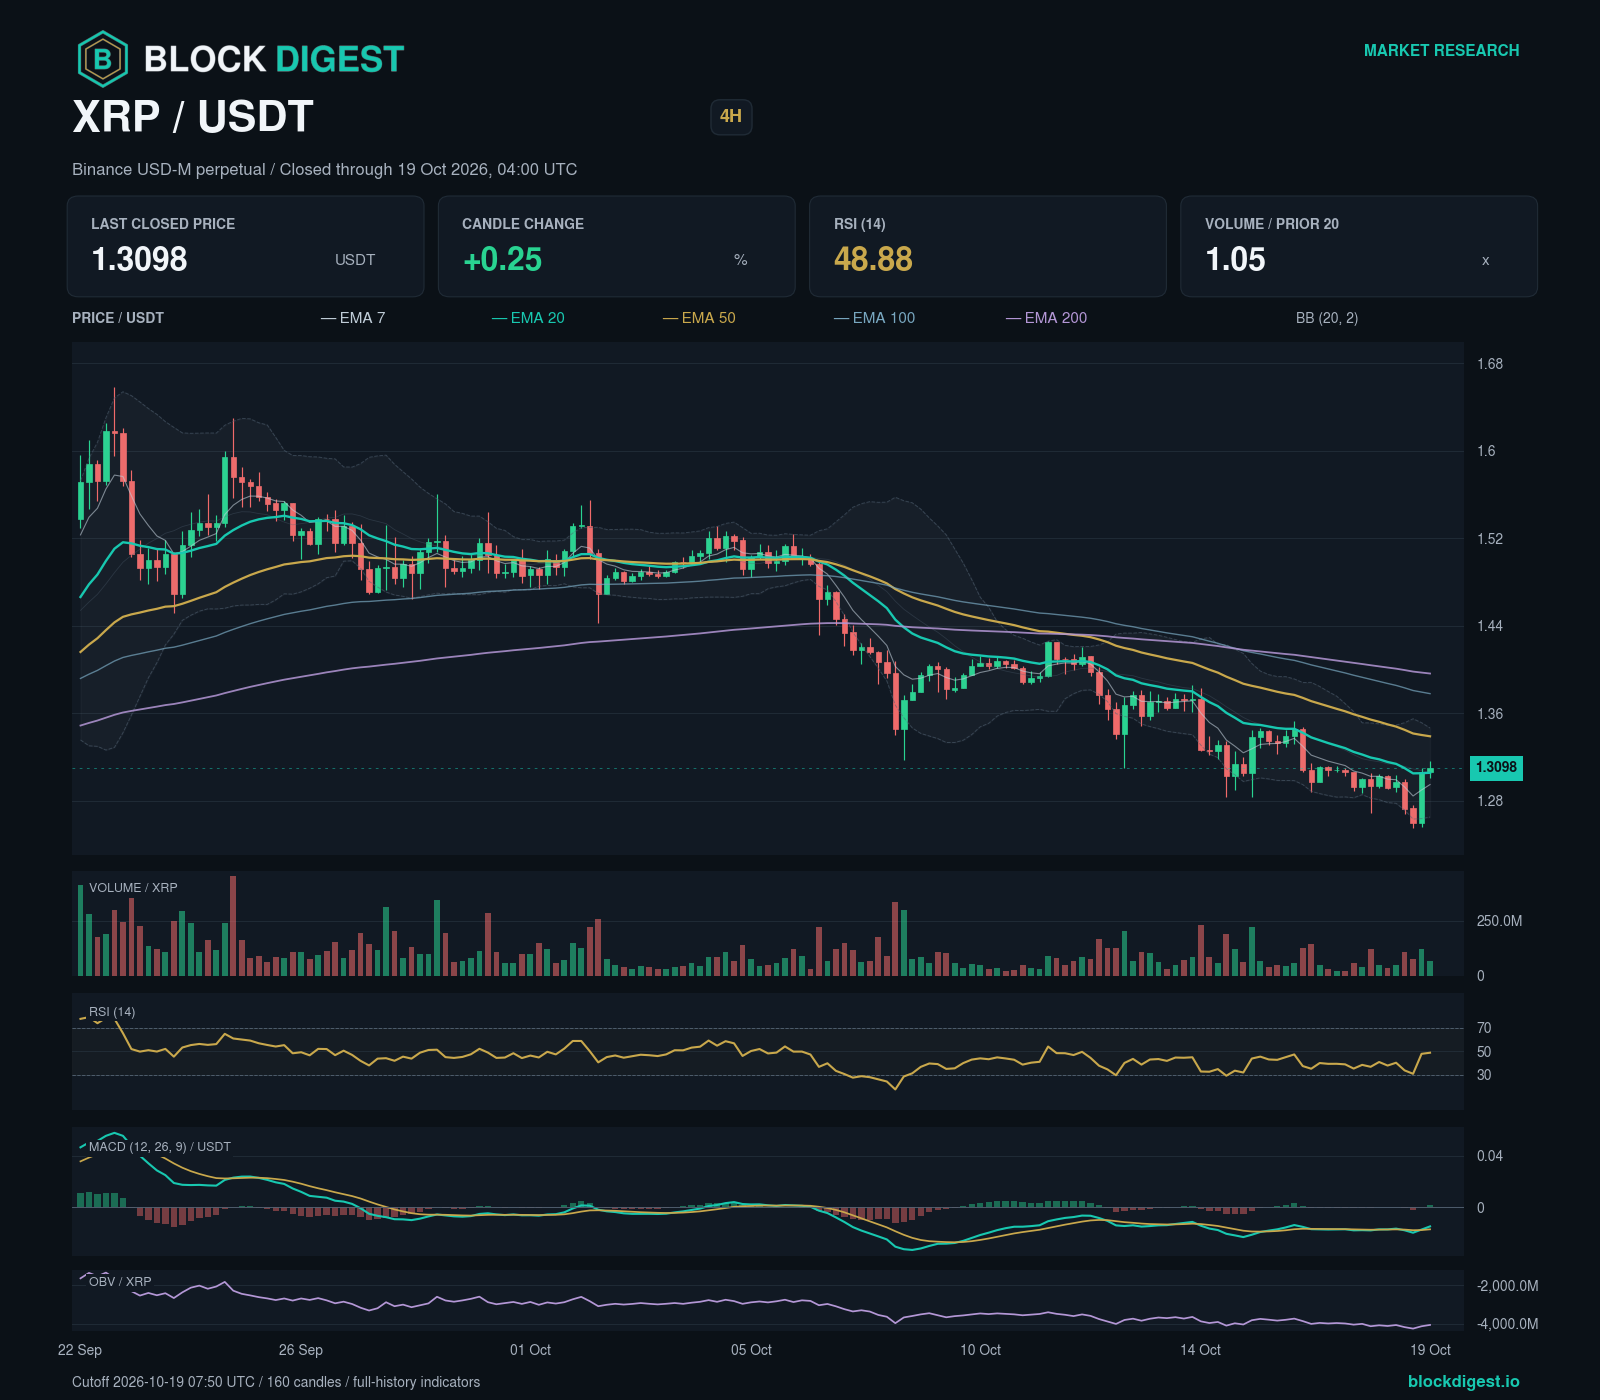Screen dimensions: 1600x1400
Task: Open the MARKET RESEARCH link
Action: [1441, 50]
